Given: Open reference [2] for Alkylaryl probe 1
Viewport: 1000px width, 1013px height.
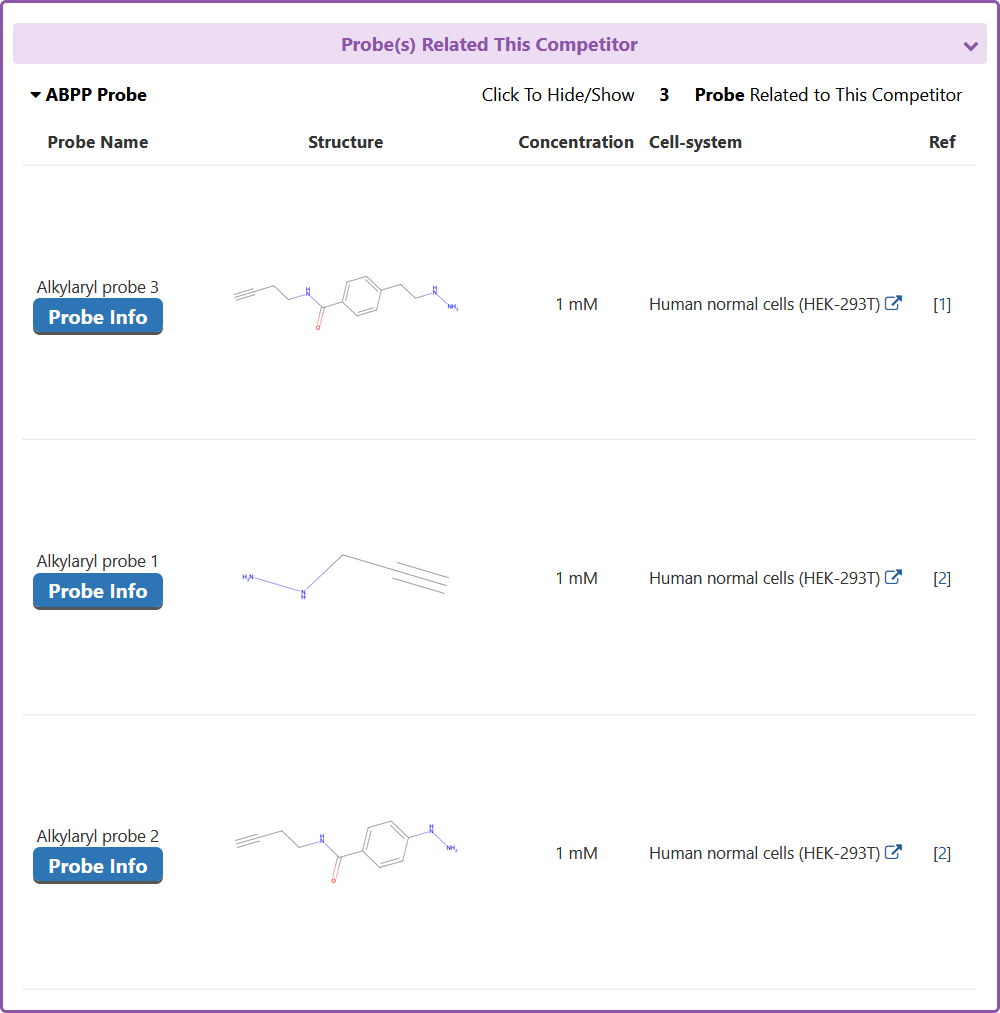Looking at the screenshot, I should pyautogui.click(x=942, y=578).
